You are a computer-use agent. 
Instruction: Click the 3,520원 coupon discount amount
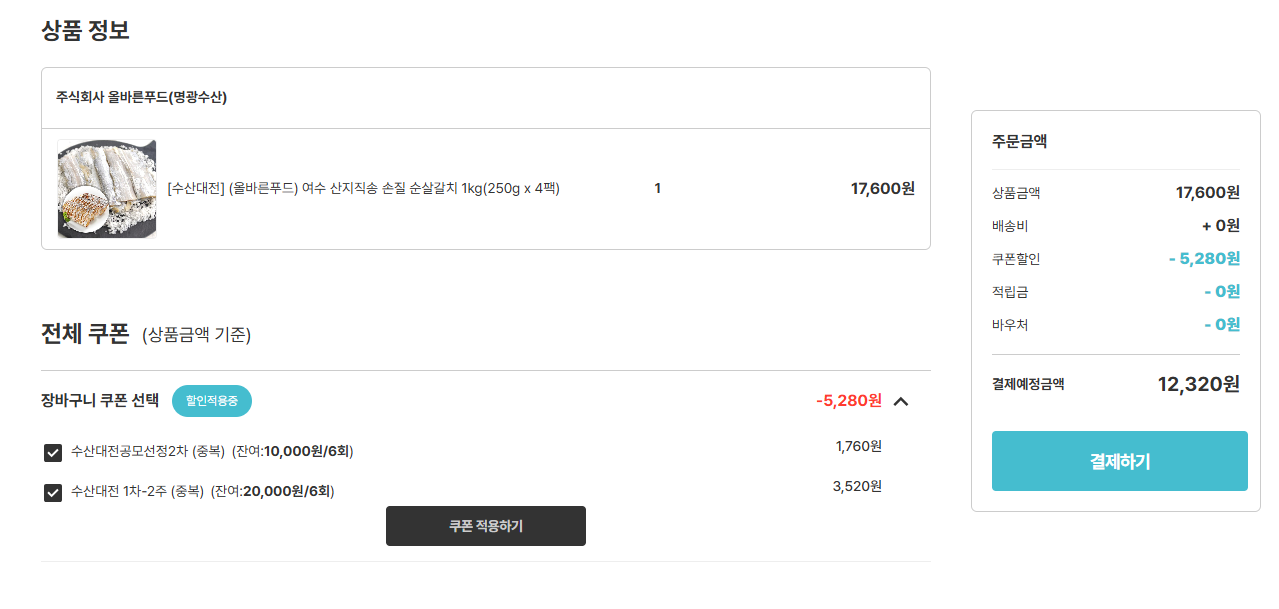pos(857,486)
